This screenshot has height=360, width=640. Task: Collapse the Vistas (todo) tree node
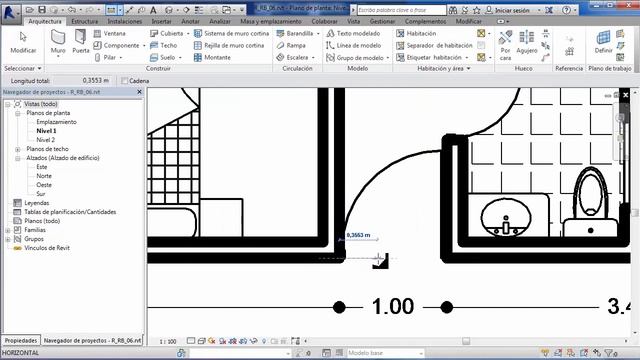[8, 104]
